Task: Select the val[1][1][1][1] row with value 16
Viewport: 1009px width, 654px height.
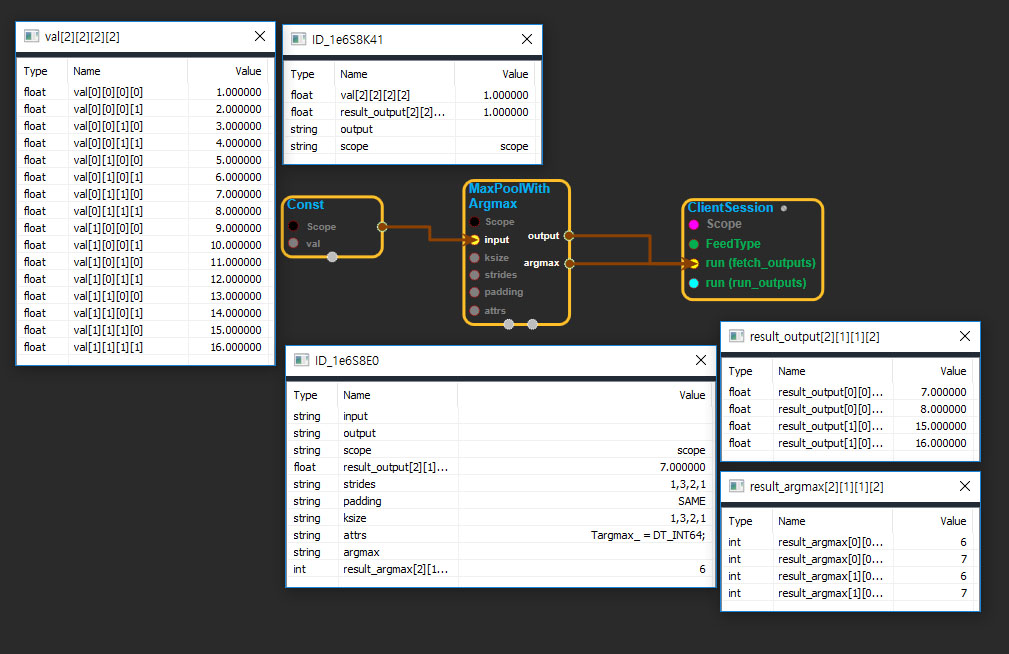Action: 146,347
